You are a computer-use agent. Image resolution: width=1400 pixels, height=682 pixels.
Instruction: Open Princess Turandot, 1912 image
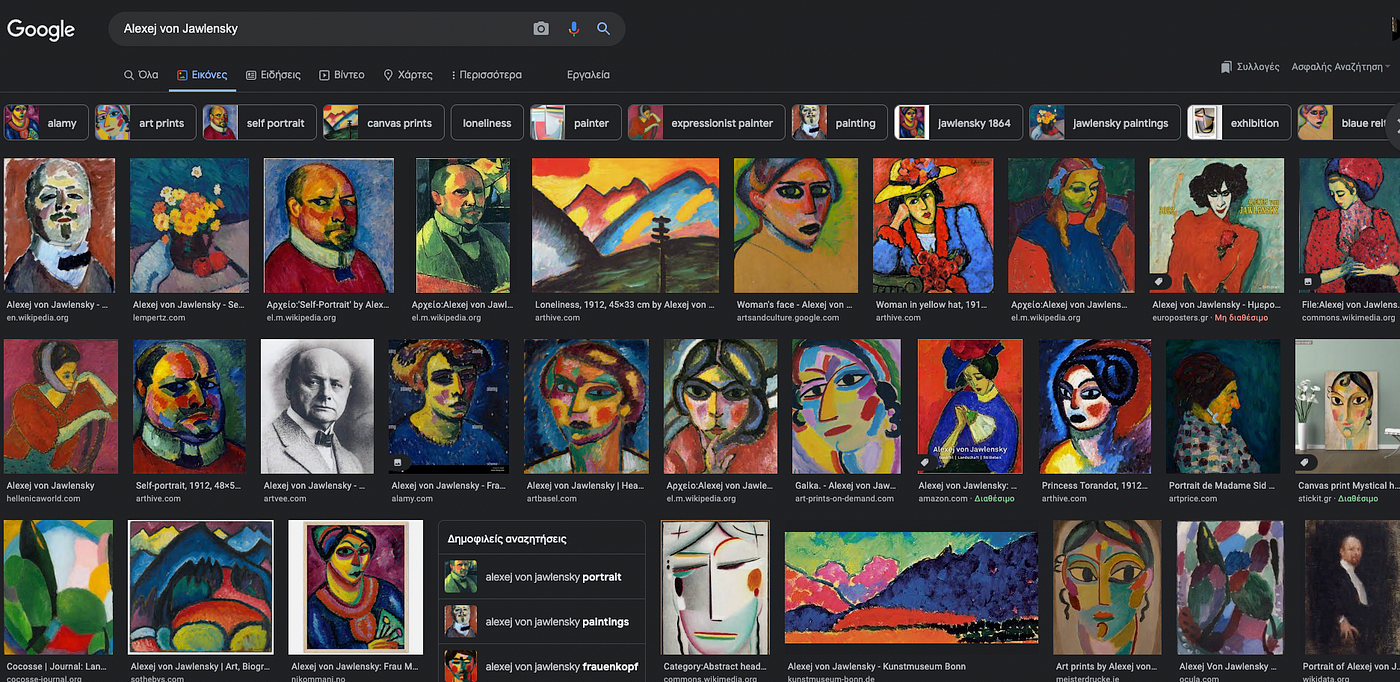1095,406
